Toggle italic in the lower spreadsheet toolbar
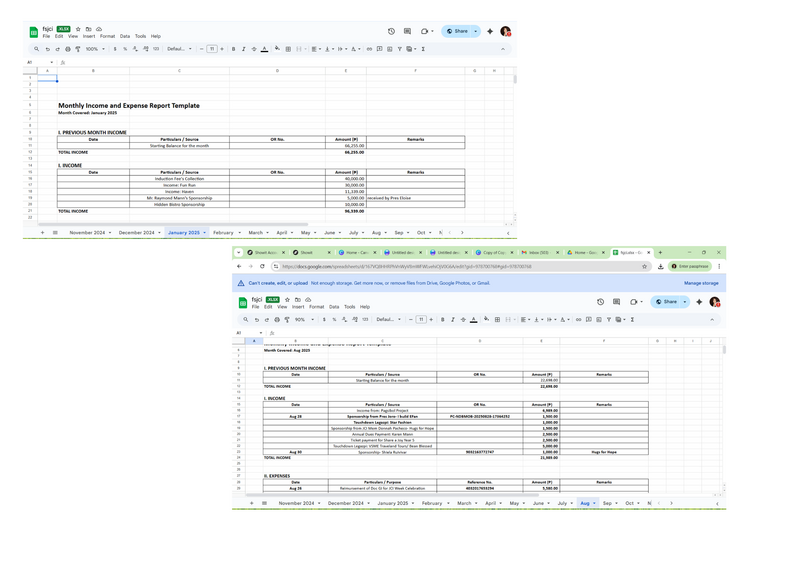The width and height of the screenshot is (800, 566). pos(452,320)
